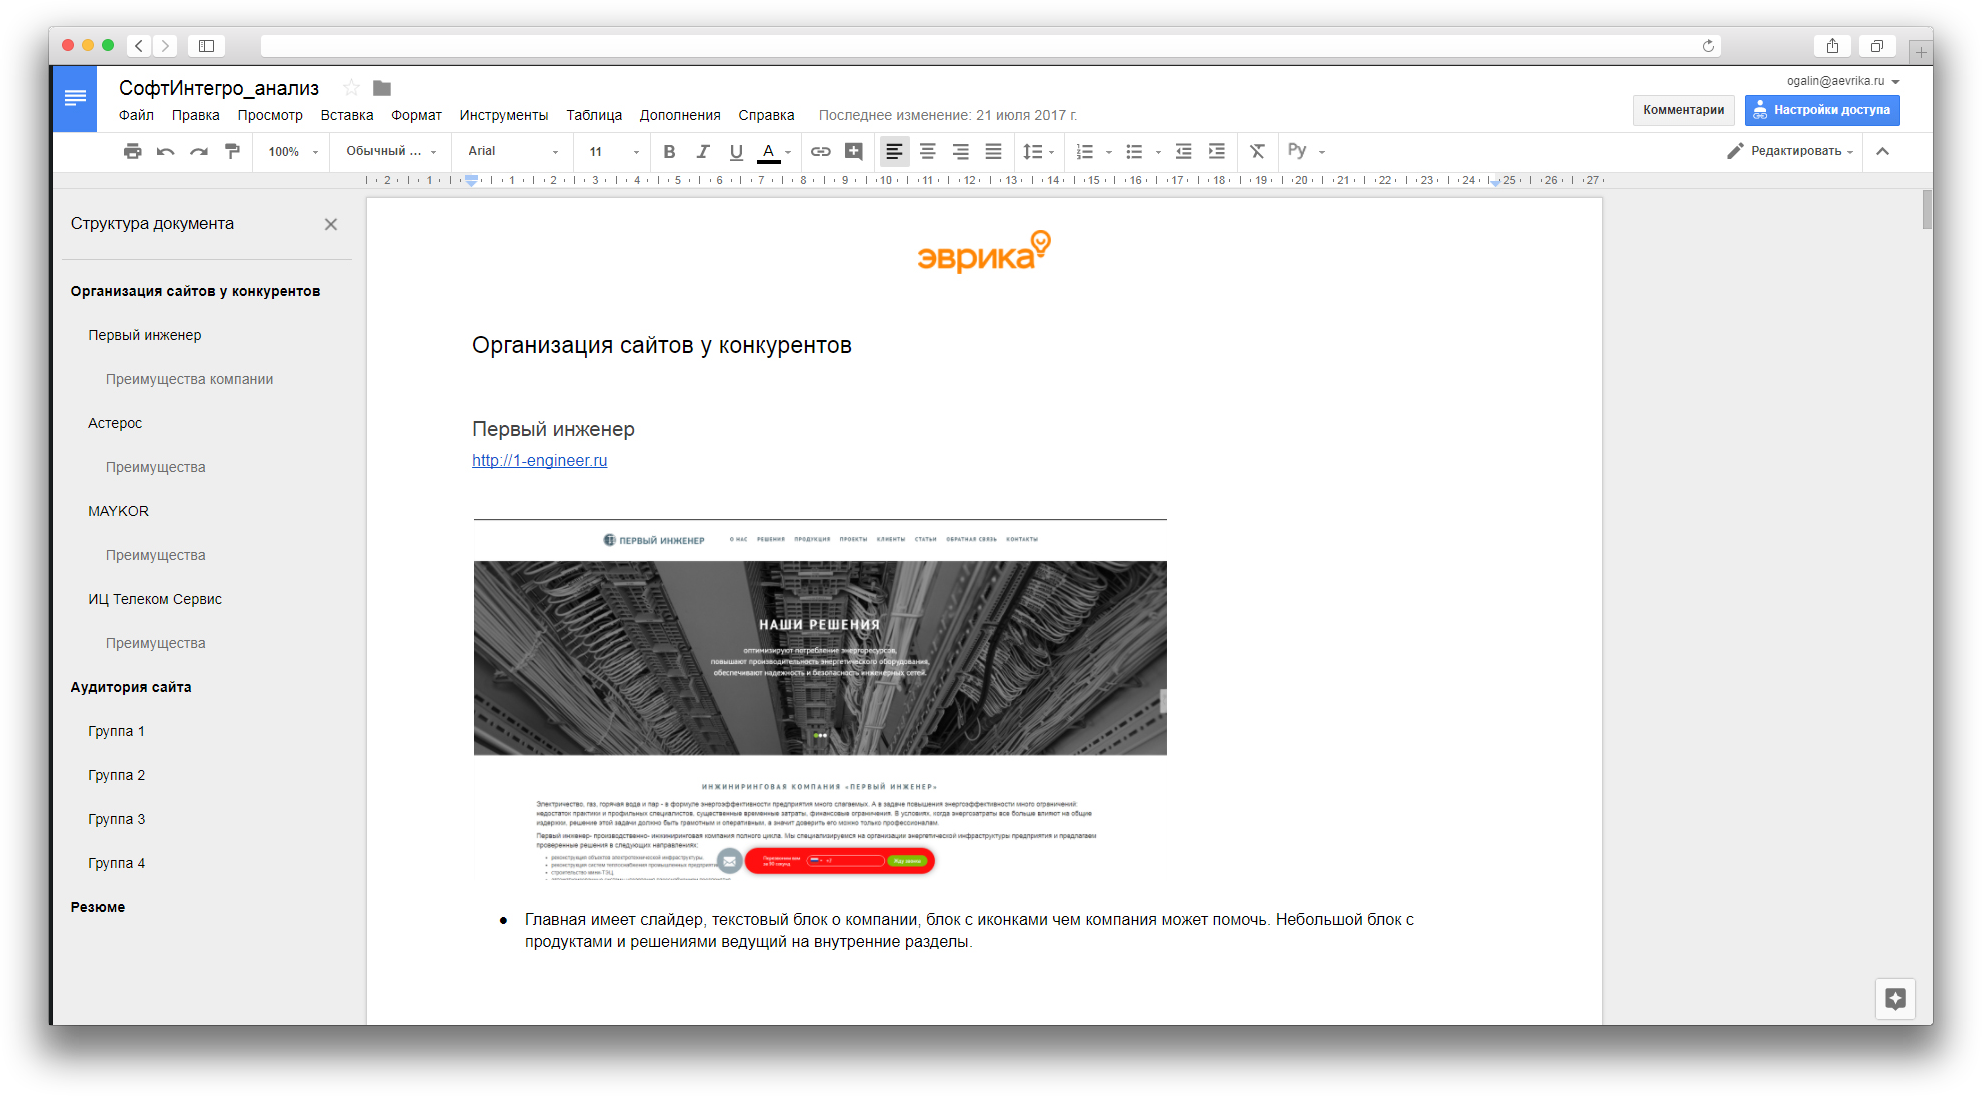Open the Правка menu

pos(195,115)
